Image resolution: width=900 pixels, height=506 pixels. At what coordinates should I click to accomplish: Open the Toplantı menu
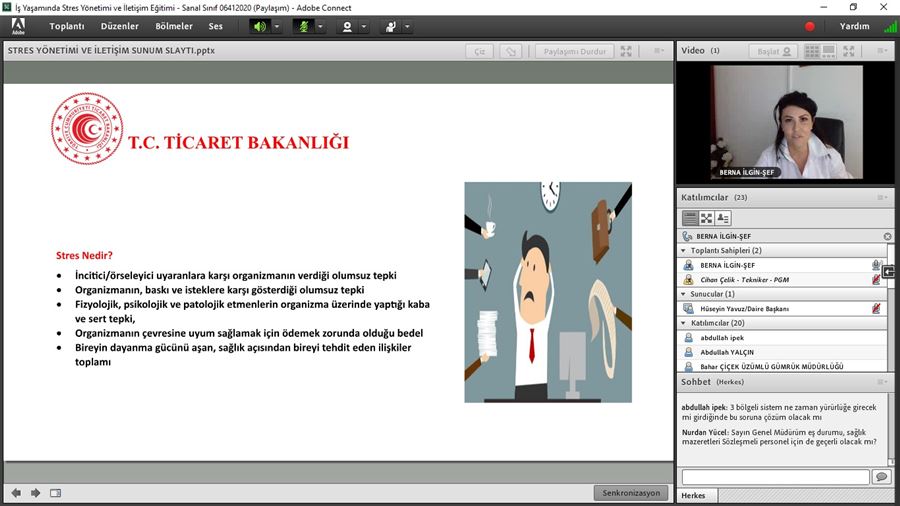coord(67,27)
